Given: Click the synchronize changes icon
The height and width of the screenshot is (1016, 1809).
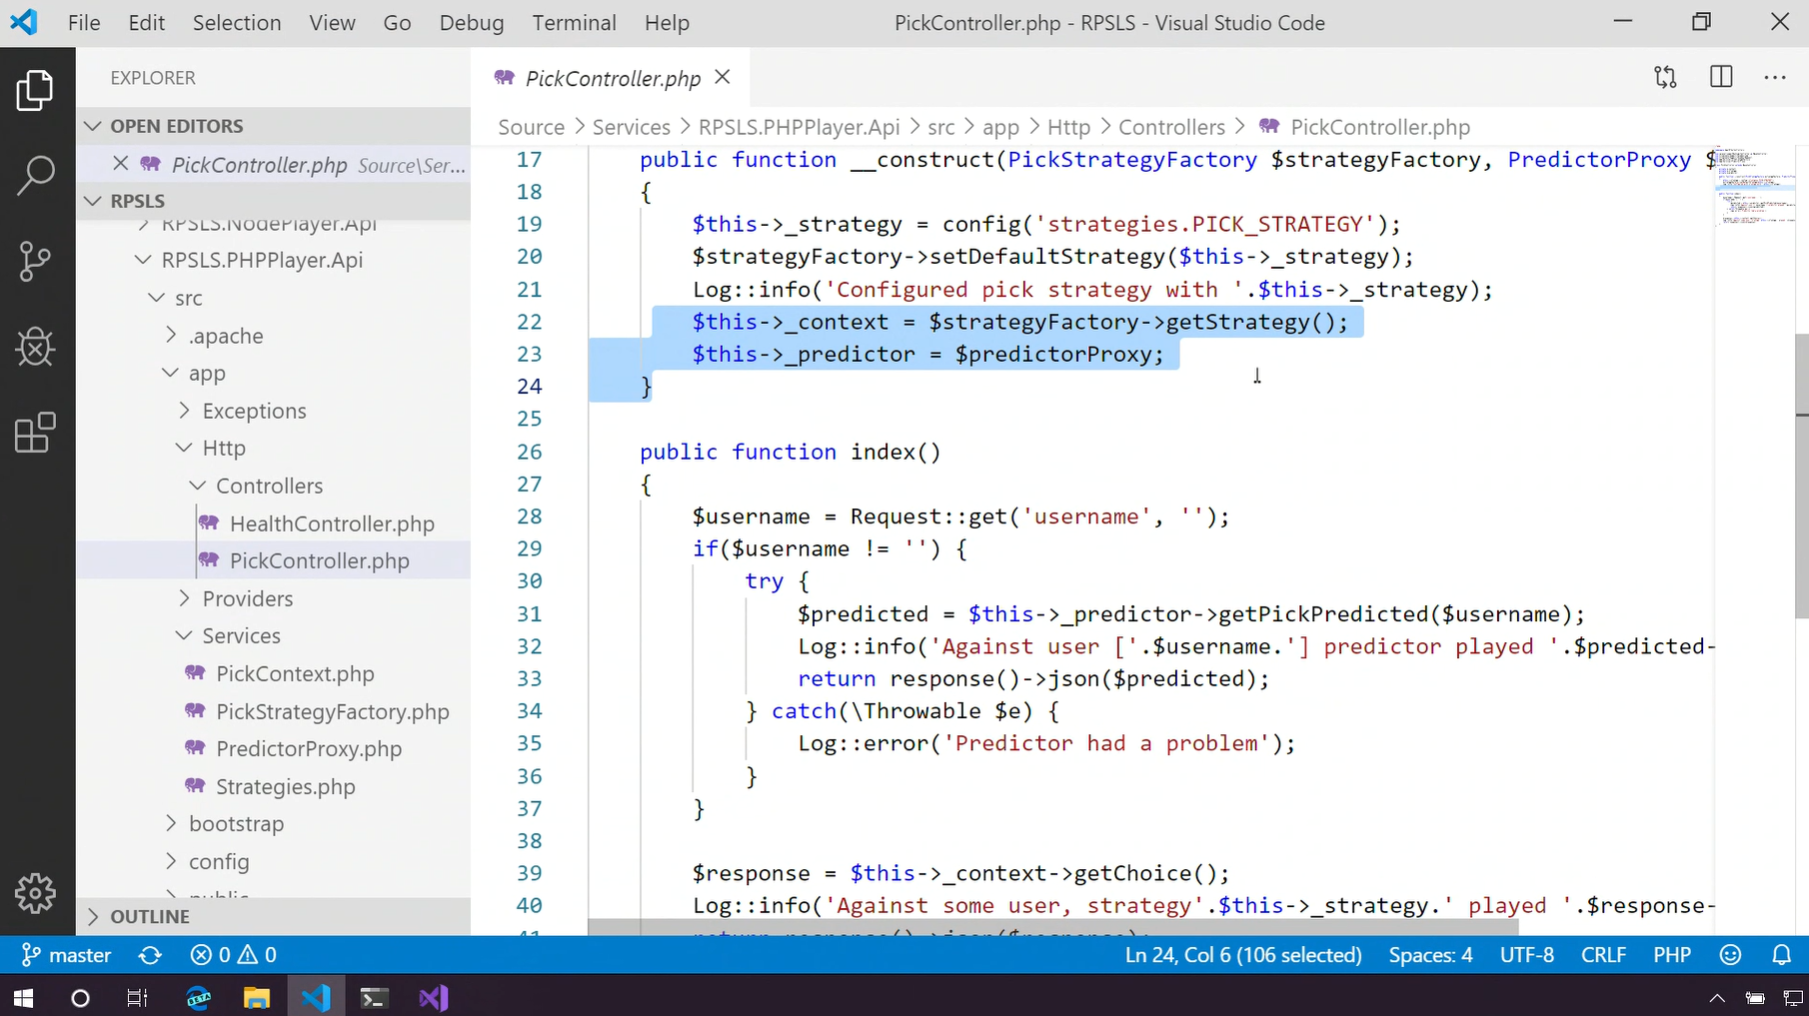Looking at the screenshot, I should pos(150,956).
